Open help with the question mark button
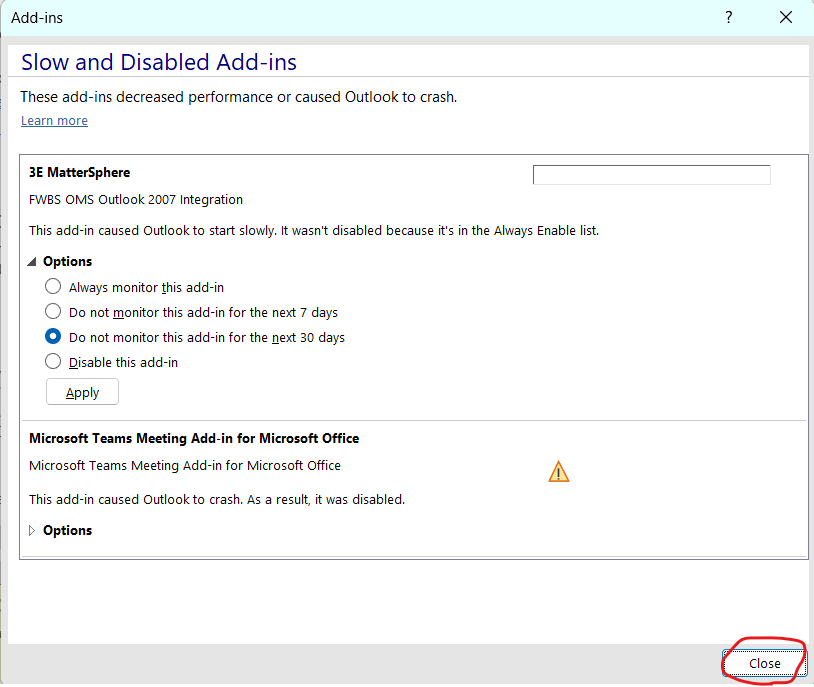Screen dimensions: 814x687 tap(729, 18)
